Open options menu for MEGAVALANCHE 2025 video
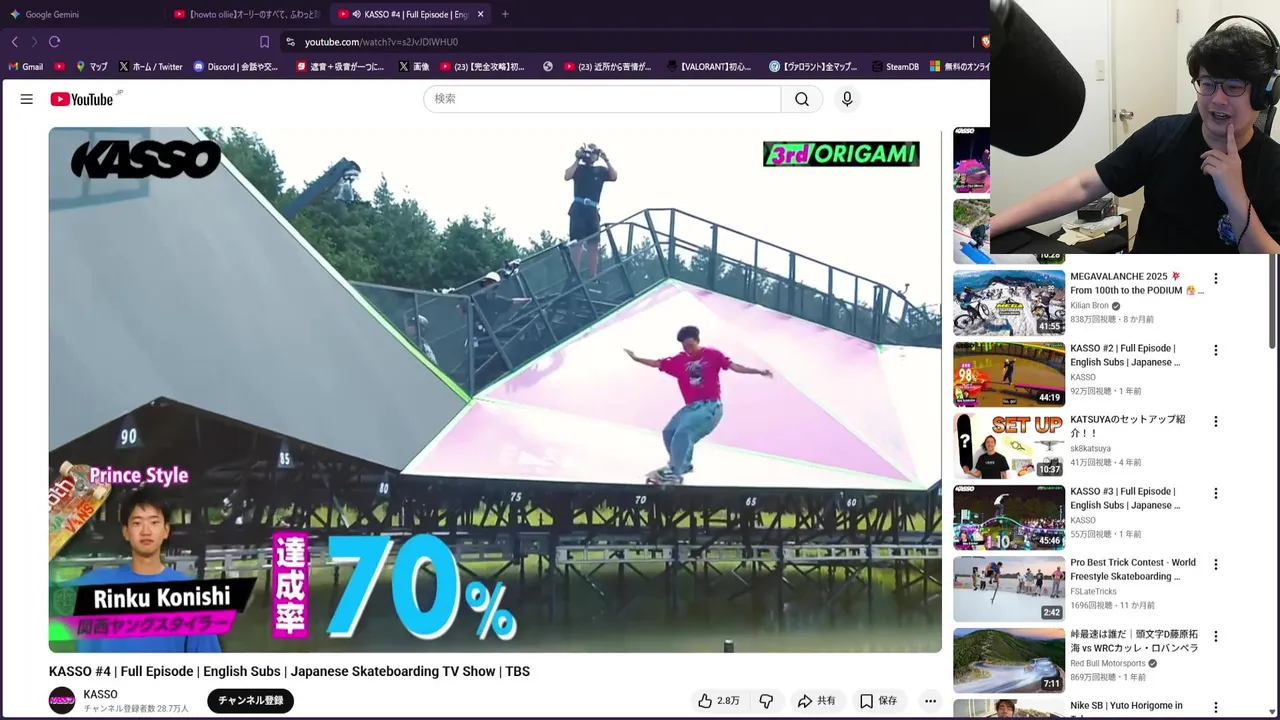The height and width of the screenshot is (720, 1280). click(1216, 279)
